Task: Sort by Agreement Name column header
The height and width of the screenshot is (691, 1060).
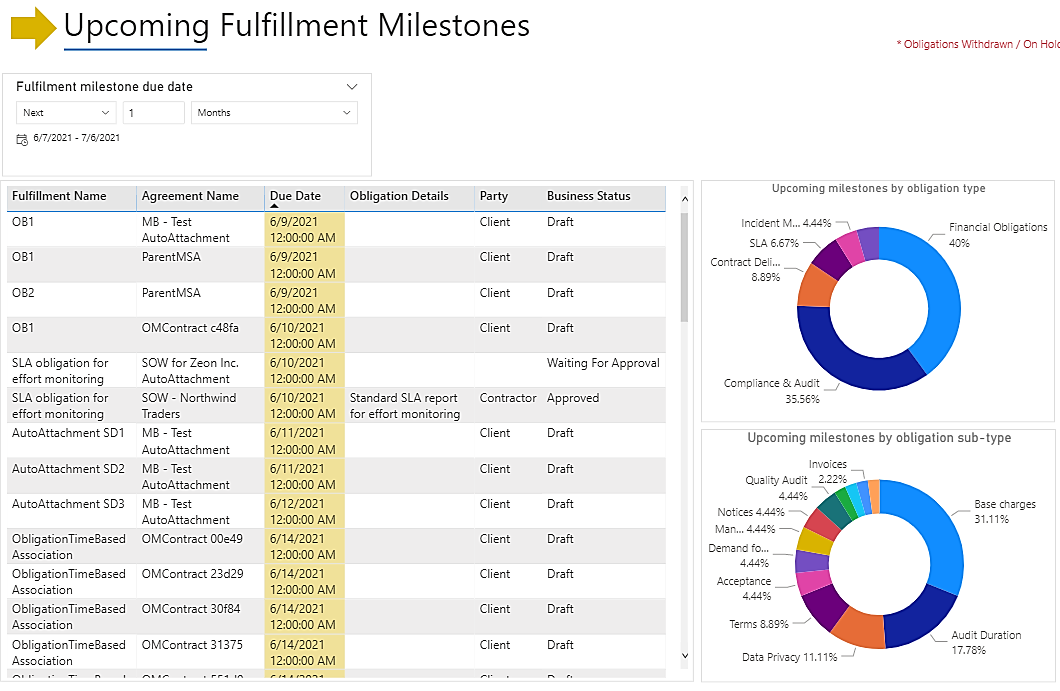Action: [190, 196]
